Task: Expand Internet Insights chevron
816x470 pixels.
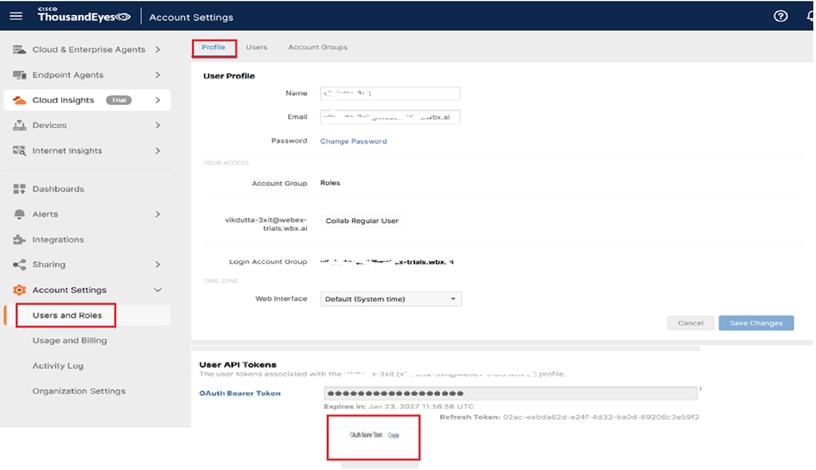Action: click(158, 150)
